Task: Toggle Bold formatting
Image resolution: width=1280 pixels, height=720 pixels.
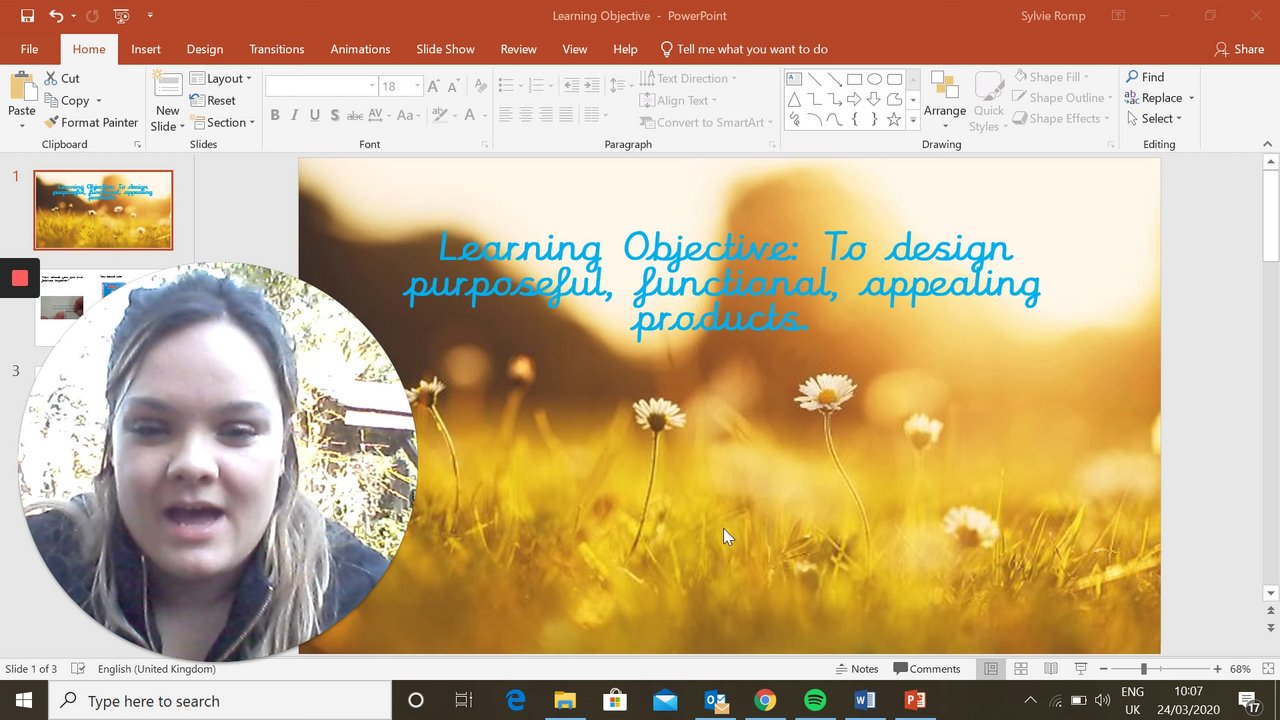Action: 275,116
